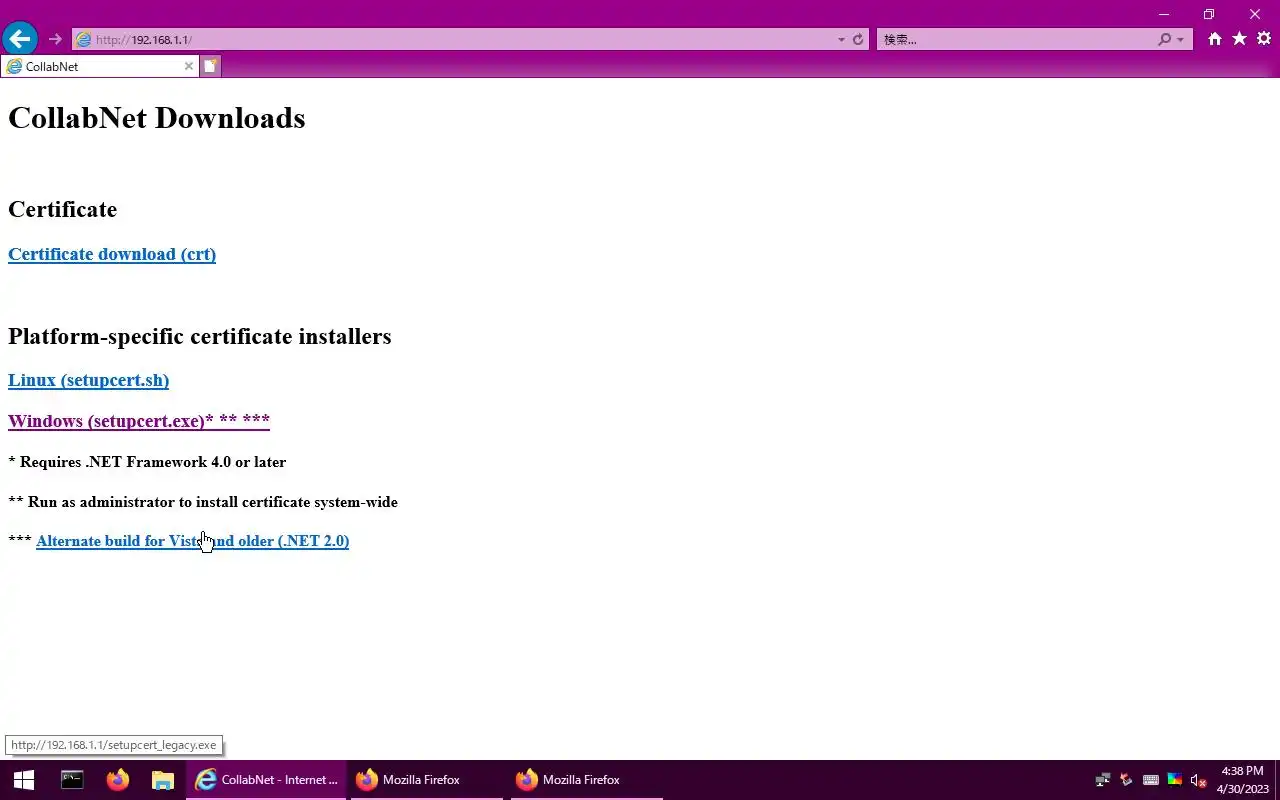This screenshot has width=1280, height=800.
Task: Click the magnifier search icon
Action: (x=1164, y=39)
